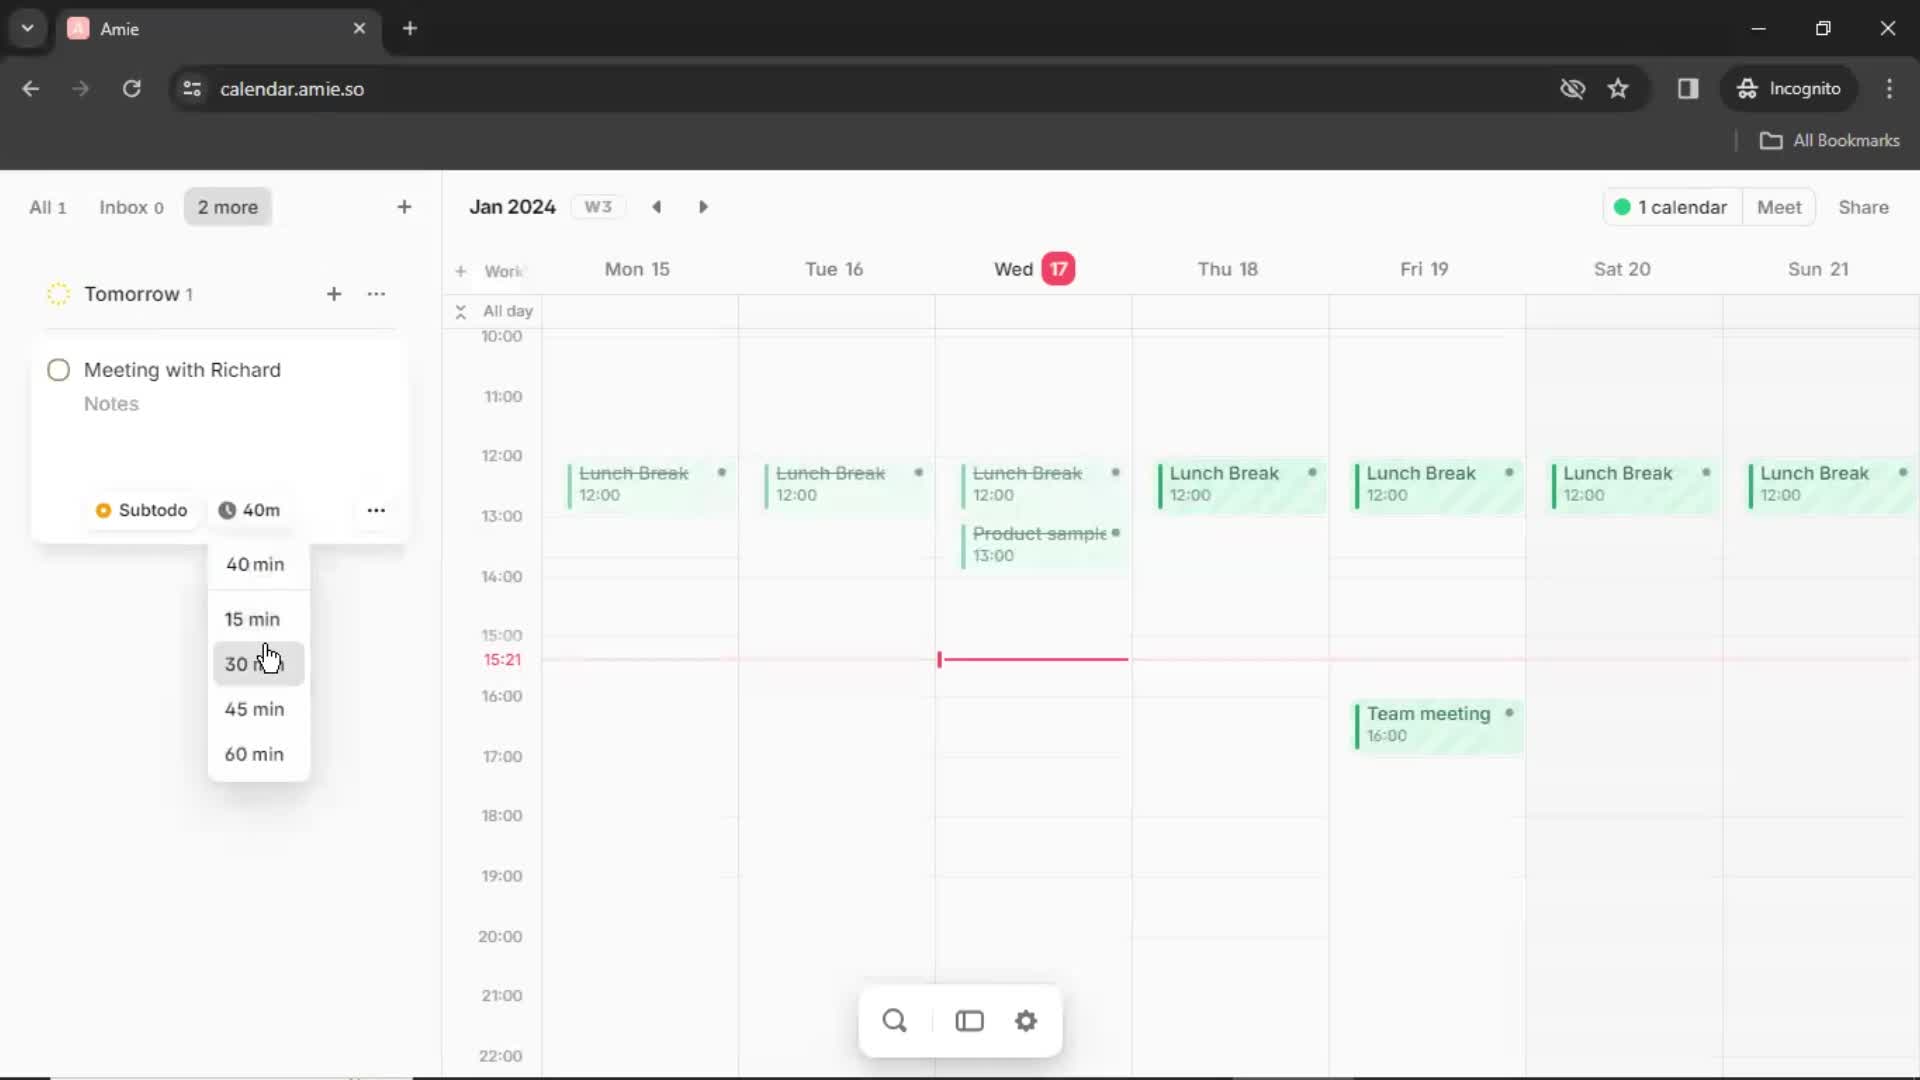Select the 45 min duration option
This screenshot has width=1920, height=1080.
pos(253,708)
